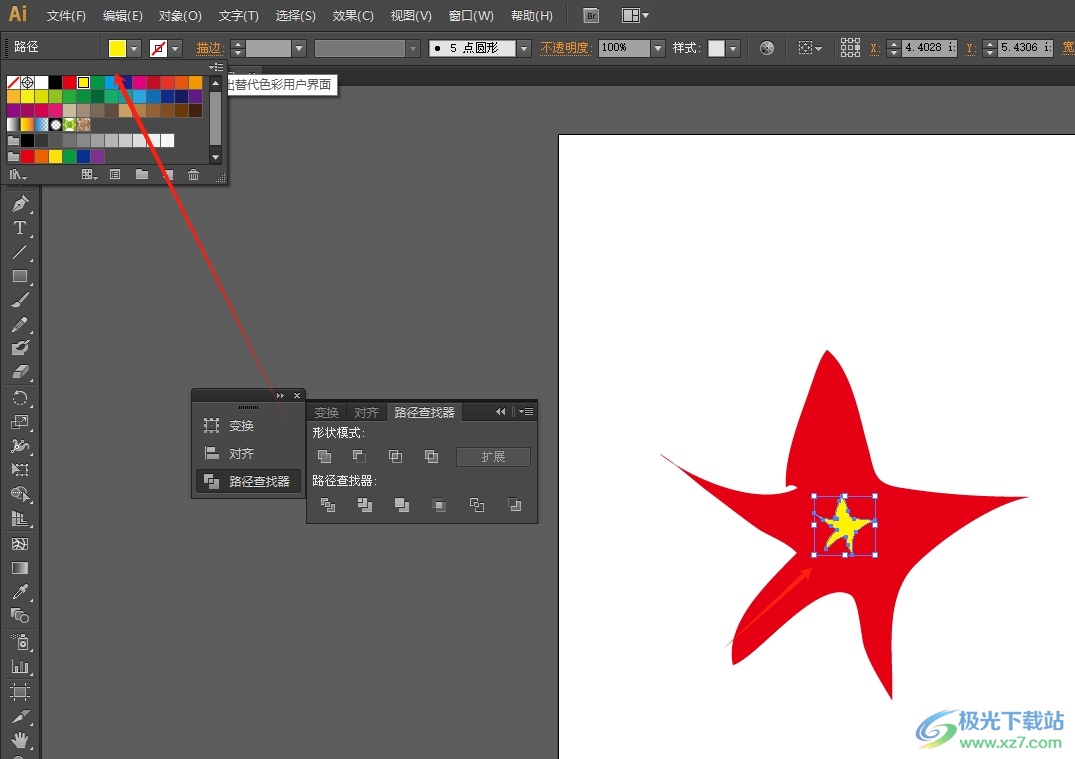Open the stroke color dropdown arrow

coord(176,49)
